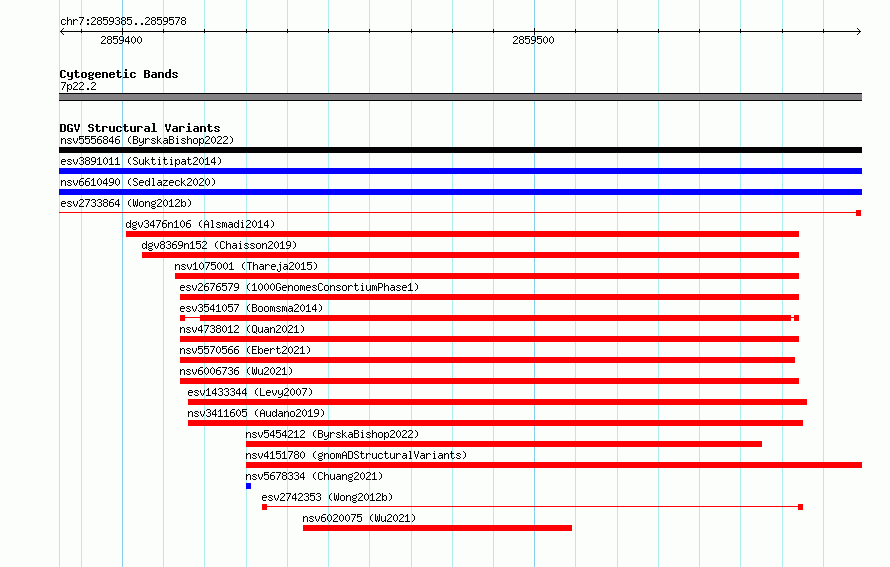Click the chr7:2859385..2859578 region label

coord(123,21)
